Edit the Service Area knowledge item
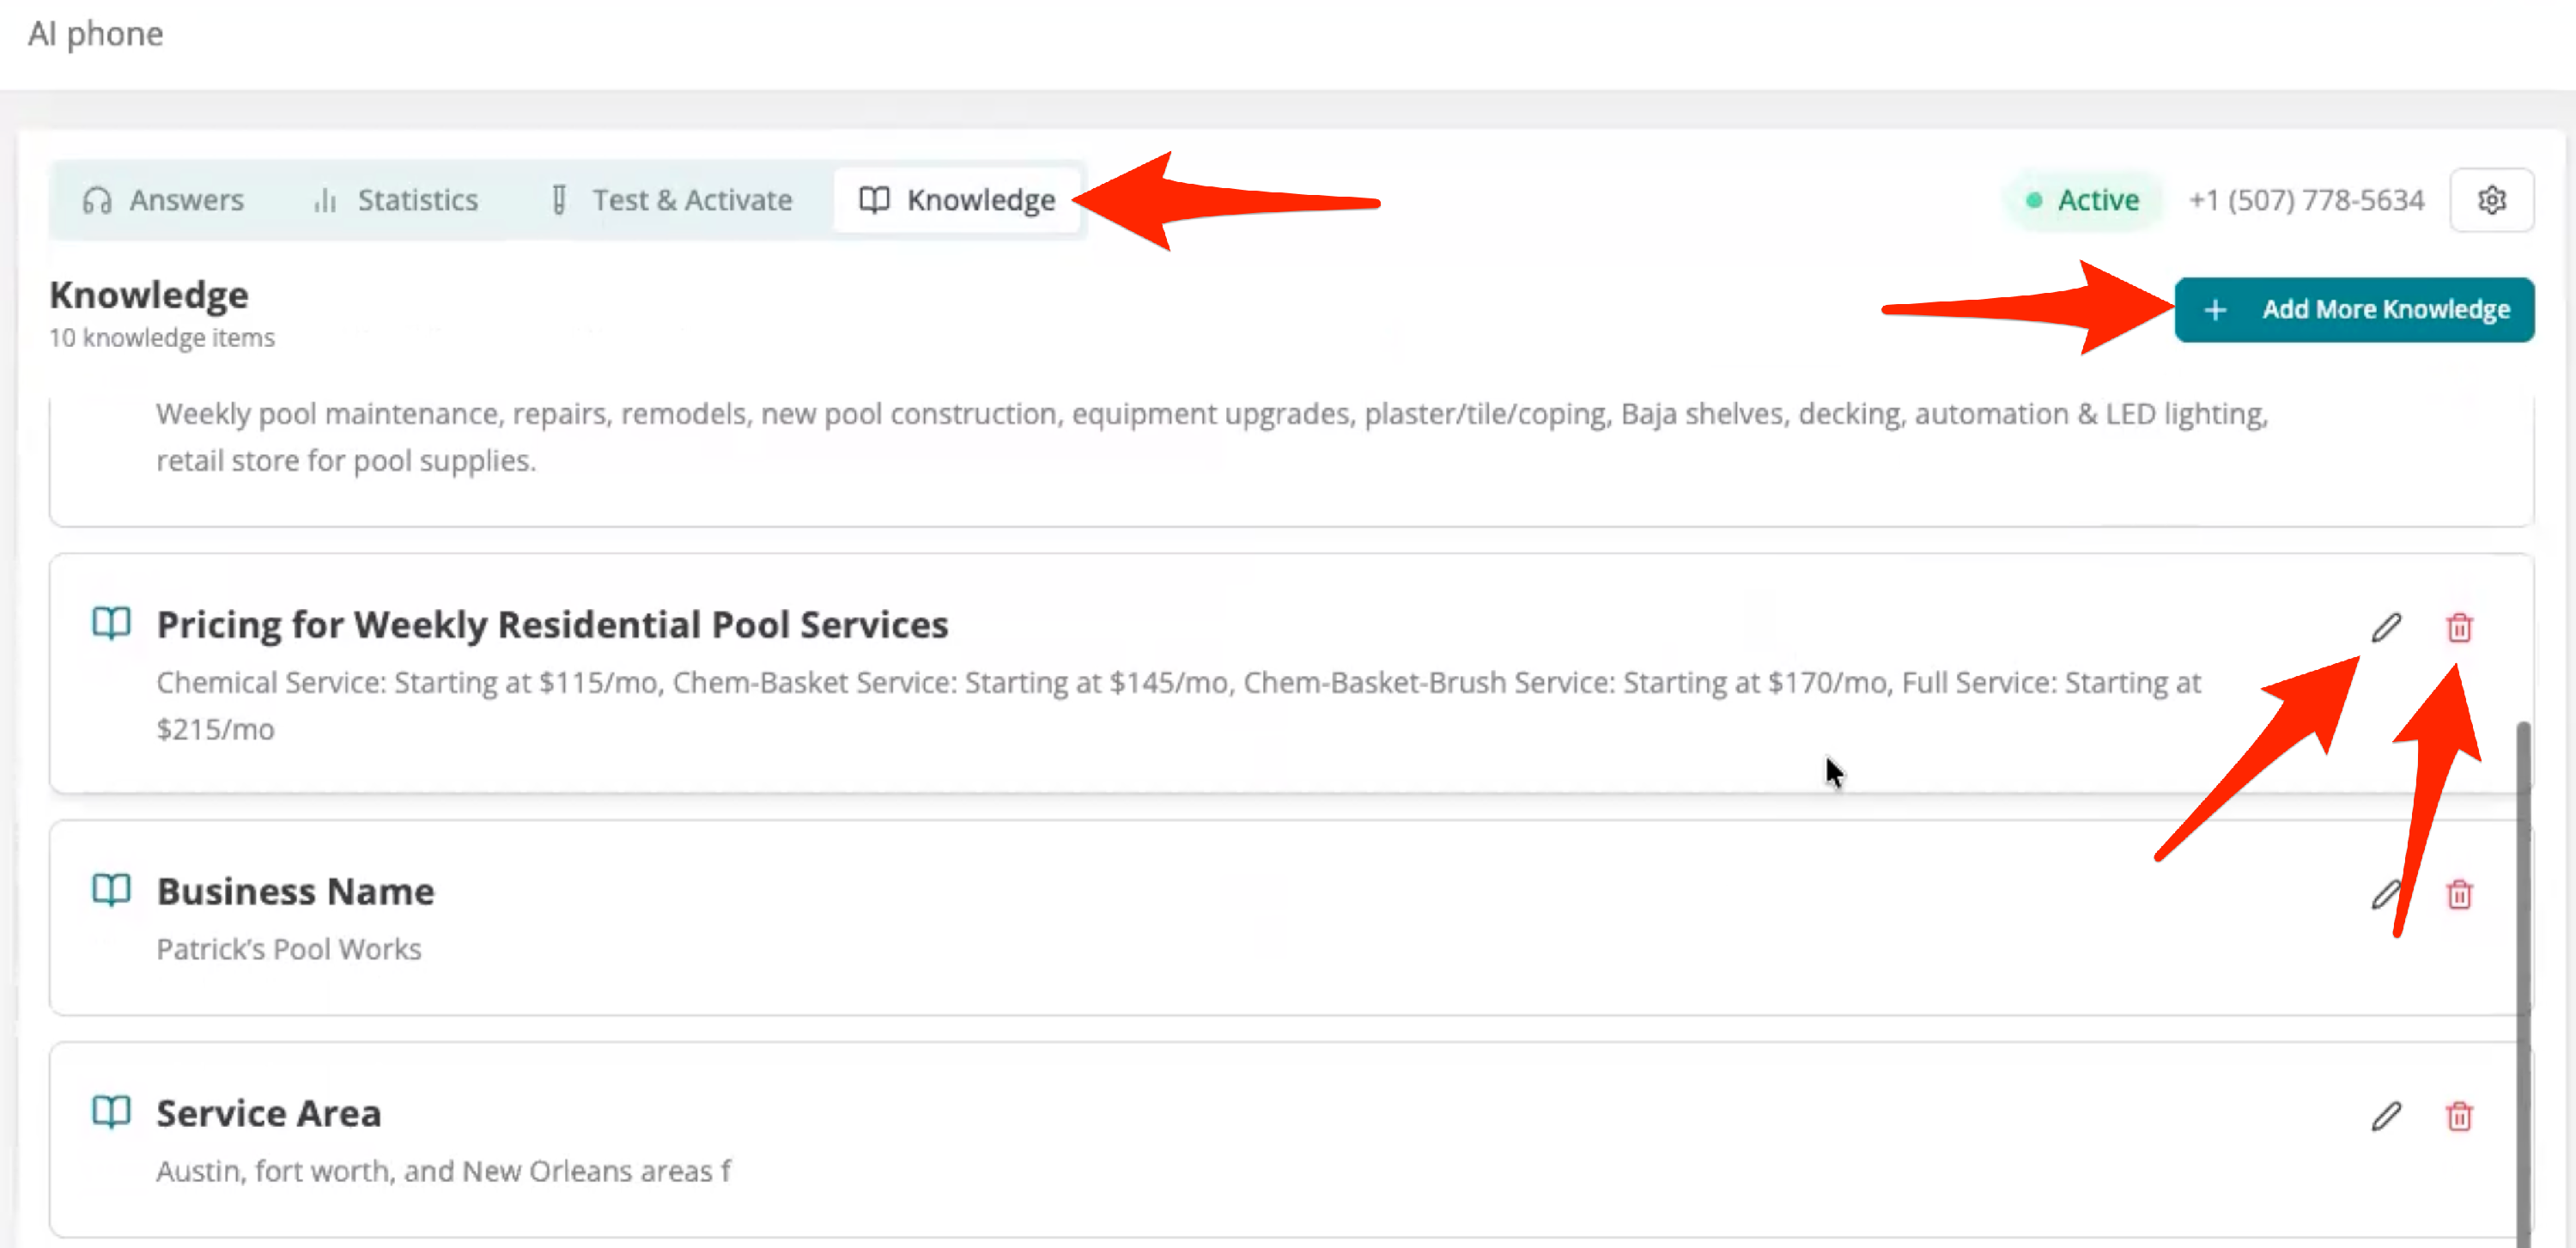2576x1248 pixels. pyautogui.click(x=2386, y=1116)
